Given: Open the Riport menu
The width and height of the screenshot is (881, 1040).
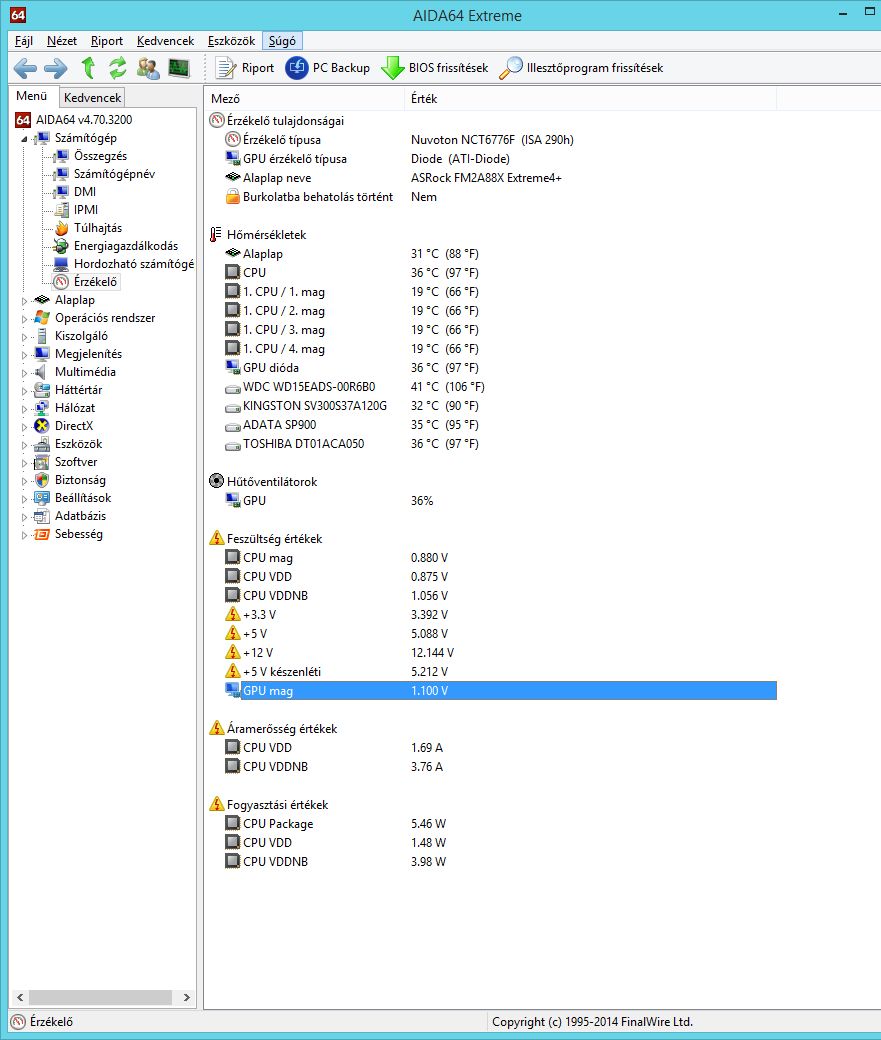Looking at the screenshot, I should 107,41.
